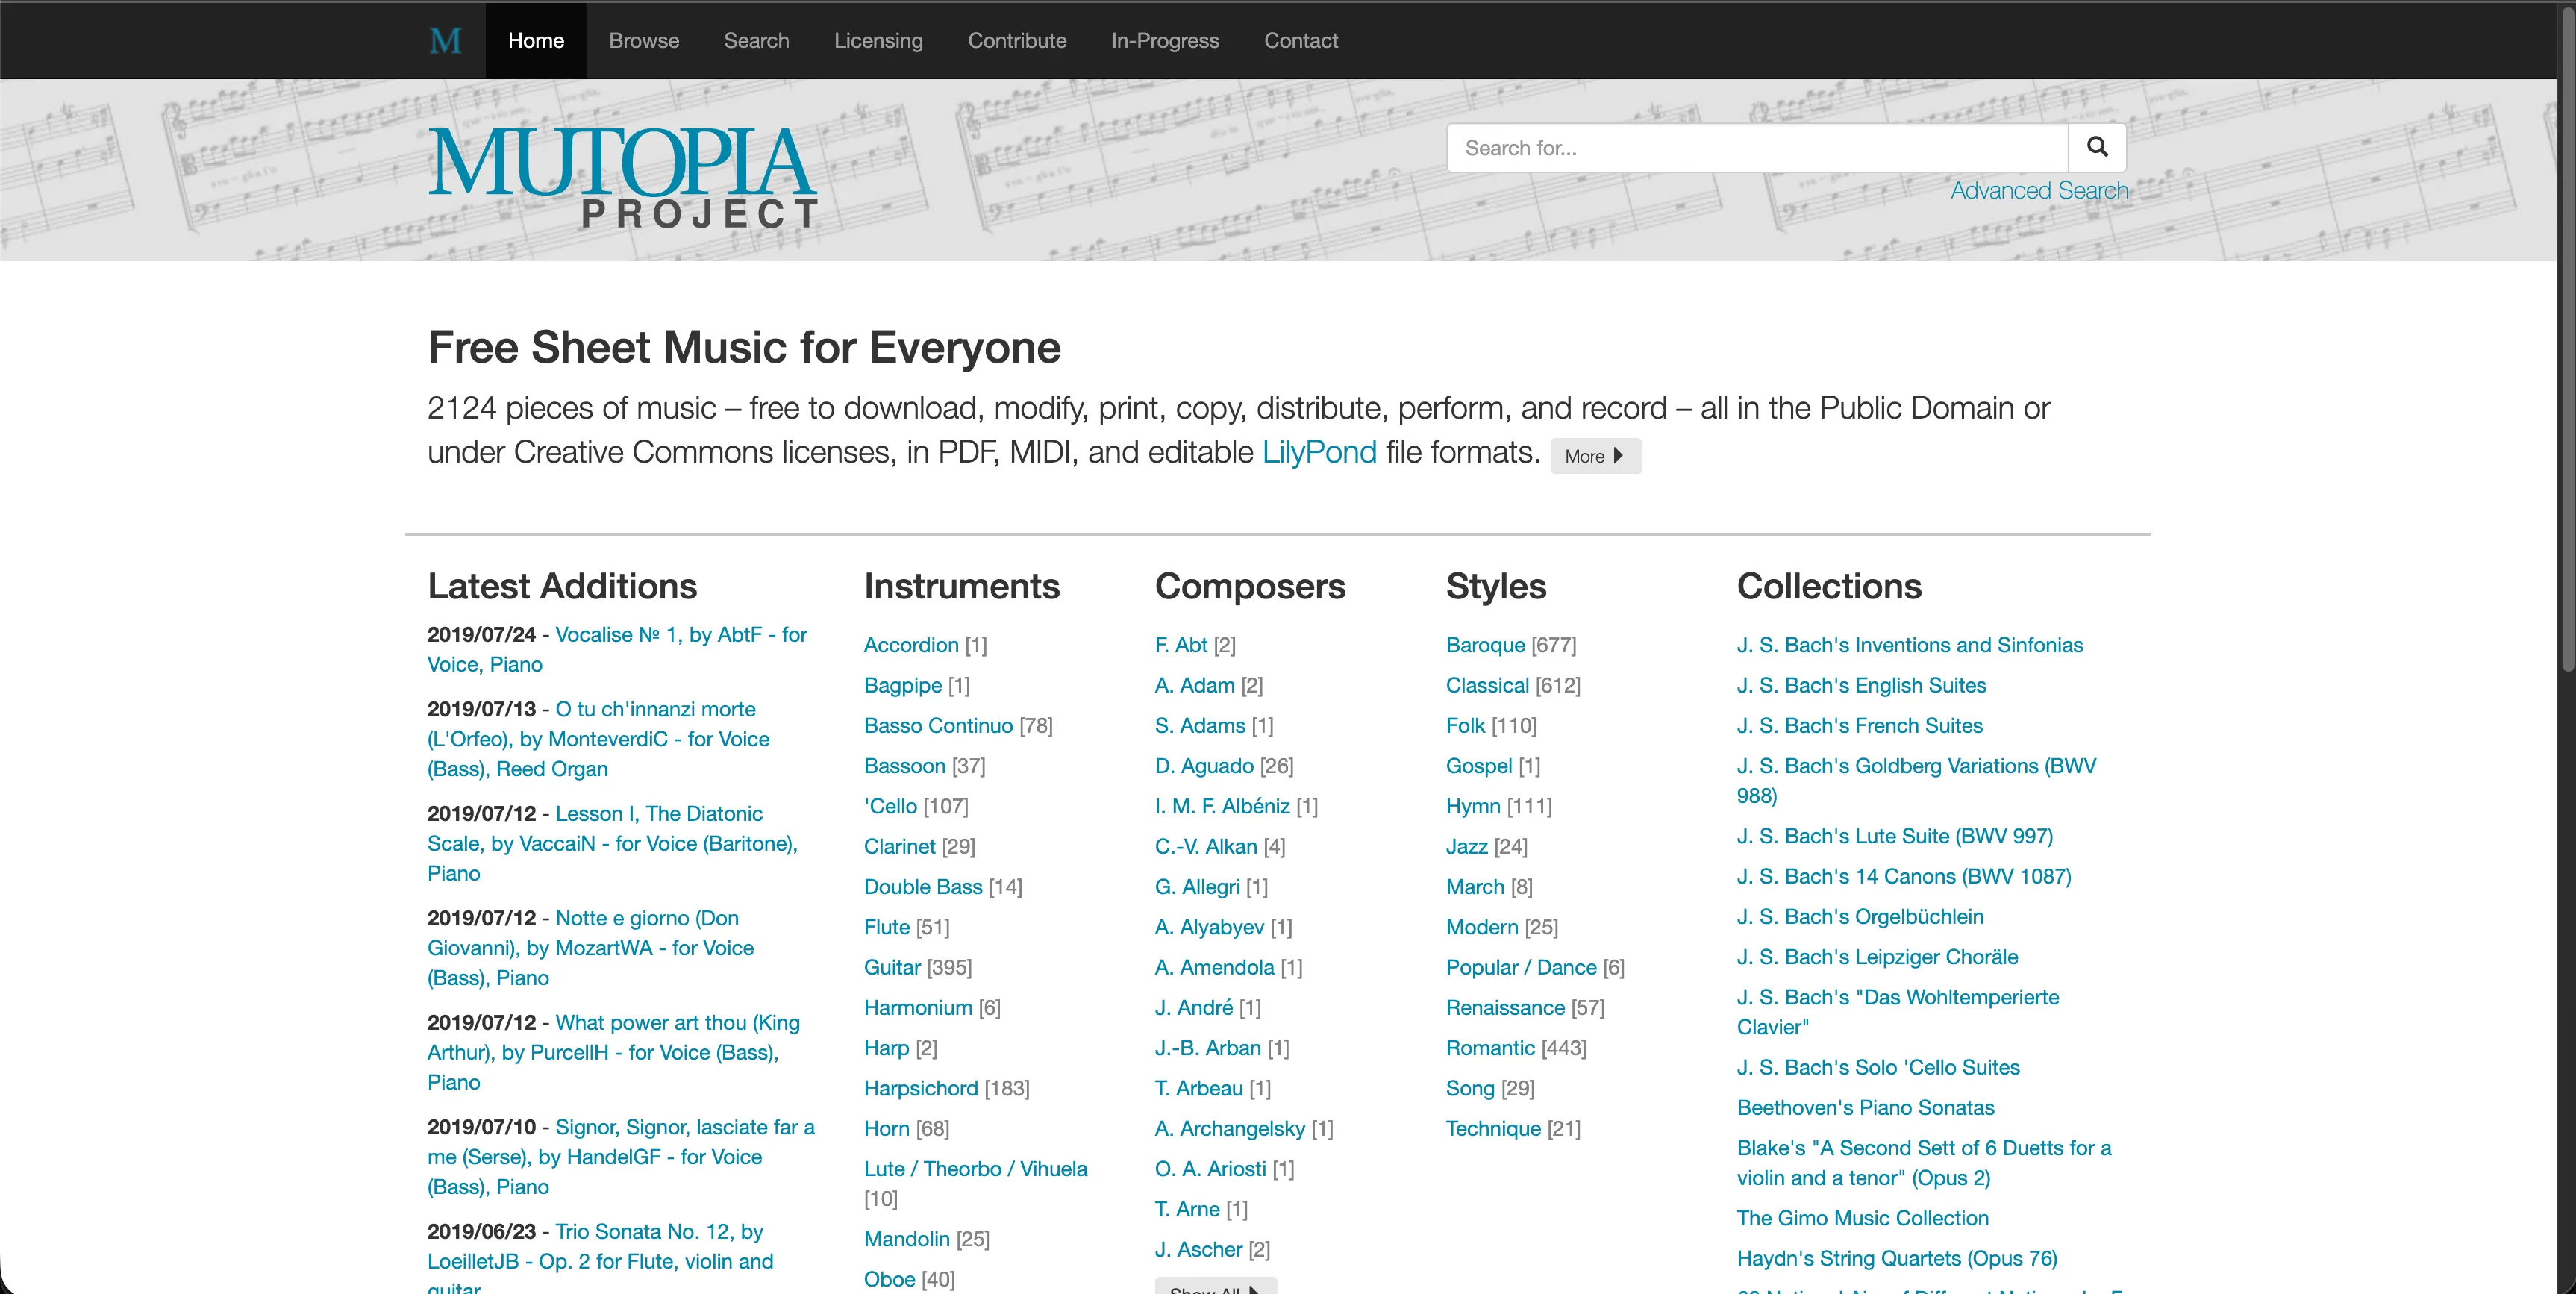View composer A. Archangelsky

pos(1230,1129)
